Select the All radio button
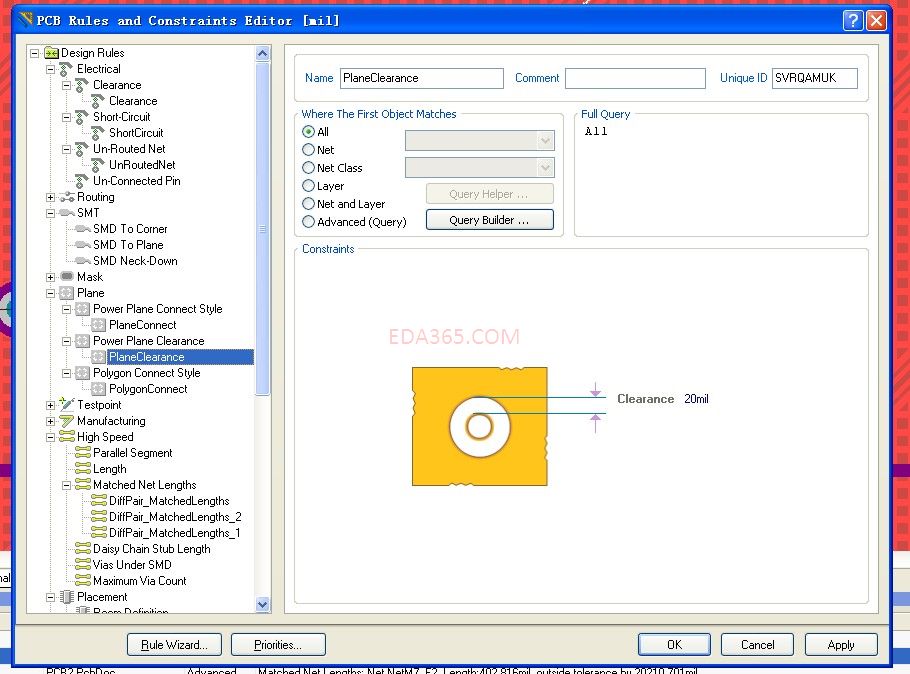This screenshot has width=910, height=674. (x=309, y=132)
